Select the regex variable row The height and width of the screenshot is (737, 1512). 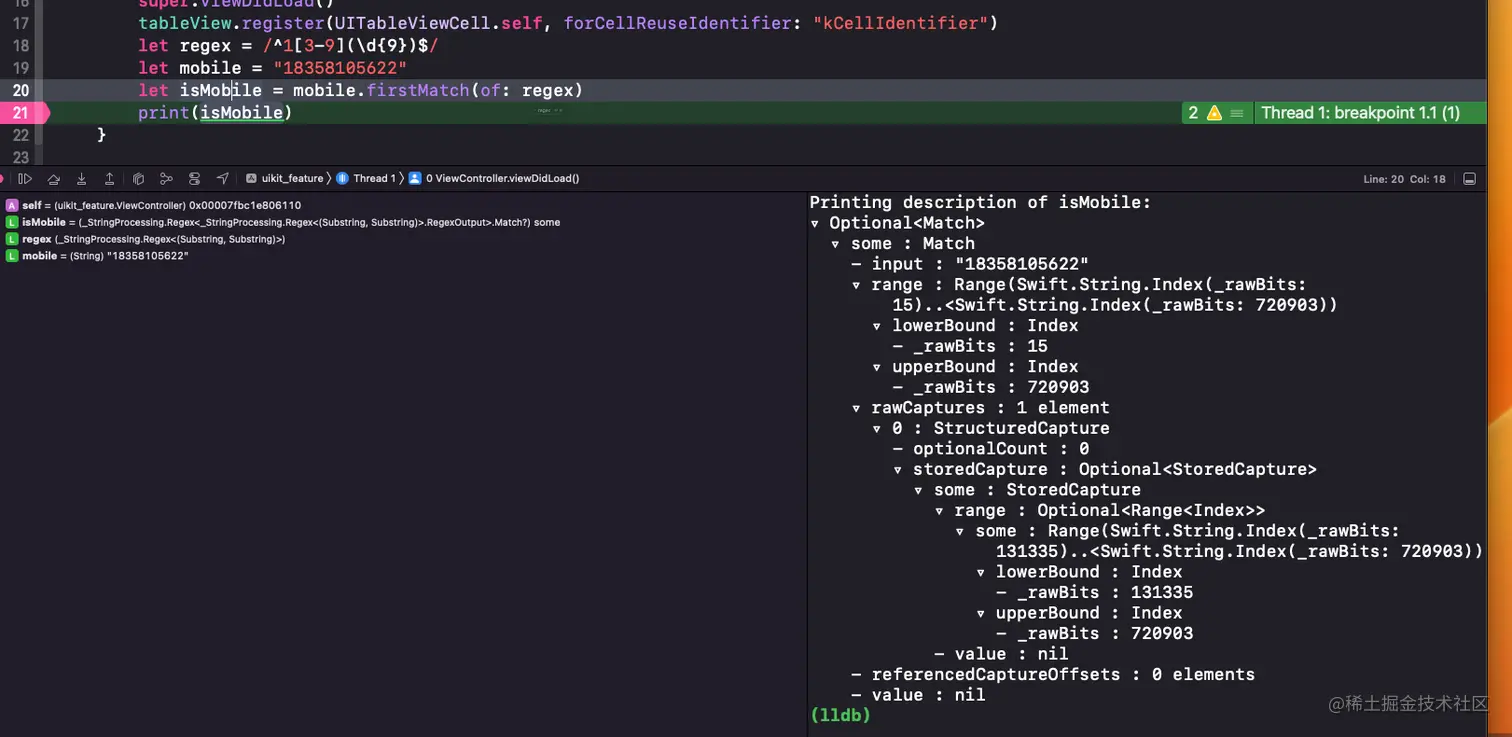[x=403, y=239]
